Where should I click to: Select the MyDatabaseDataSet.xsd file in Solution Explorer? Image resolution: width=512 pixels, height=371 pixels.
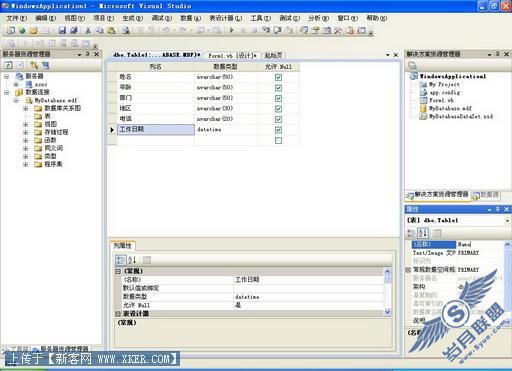tap(461, 116)
